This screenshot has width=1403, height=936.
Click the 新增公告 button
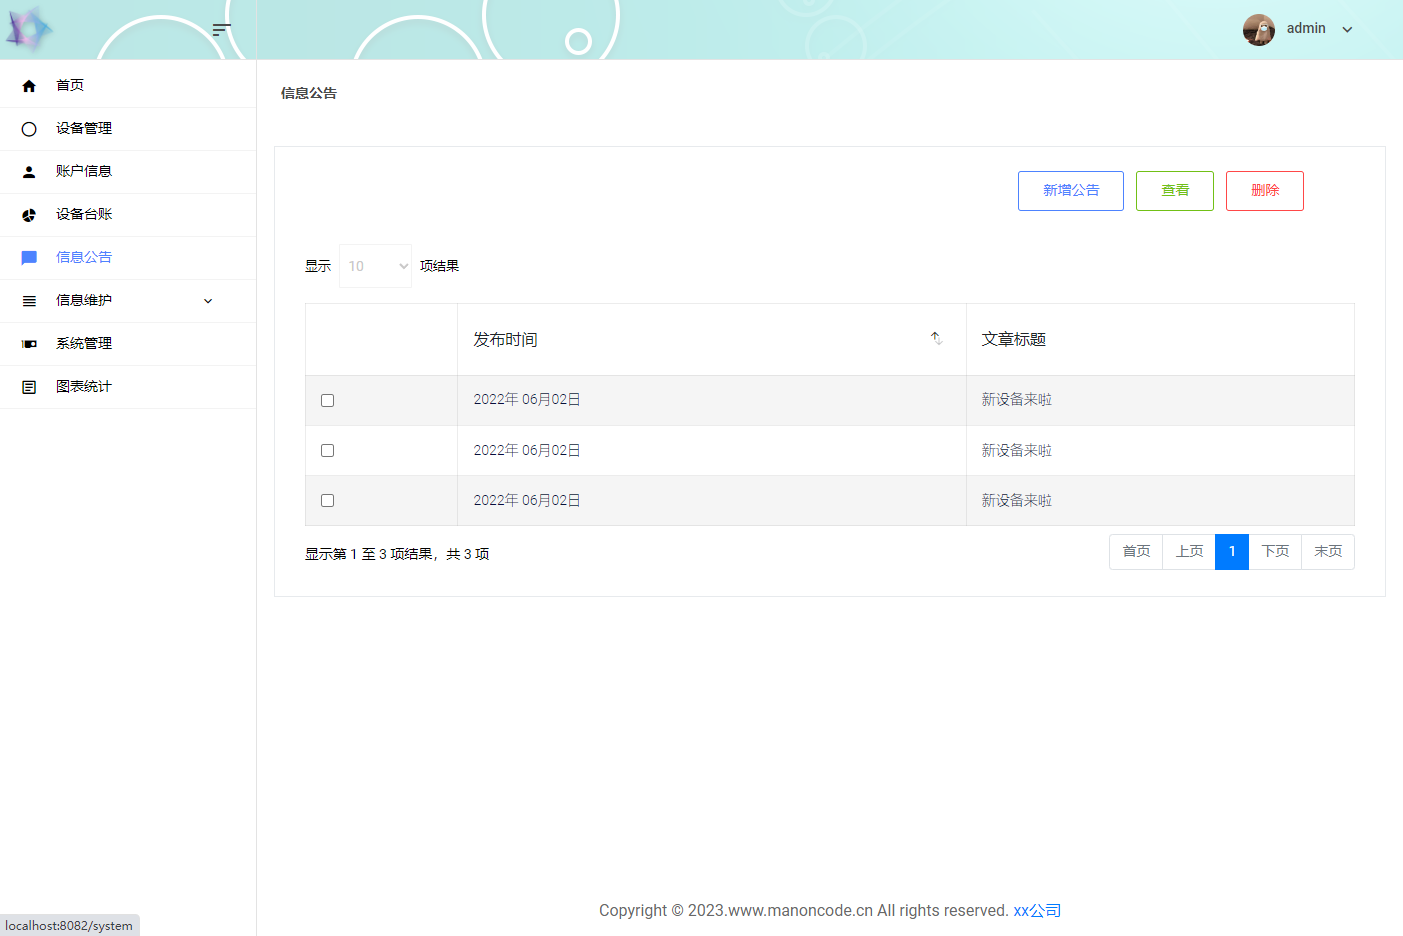pyautogui.click(x=1071, y=191)
